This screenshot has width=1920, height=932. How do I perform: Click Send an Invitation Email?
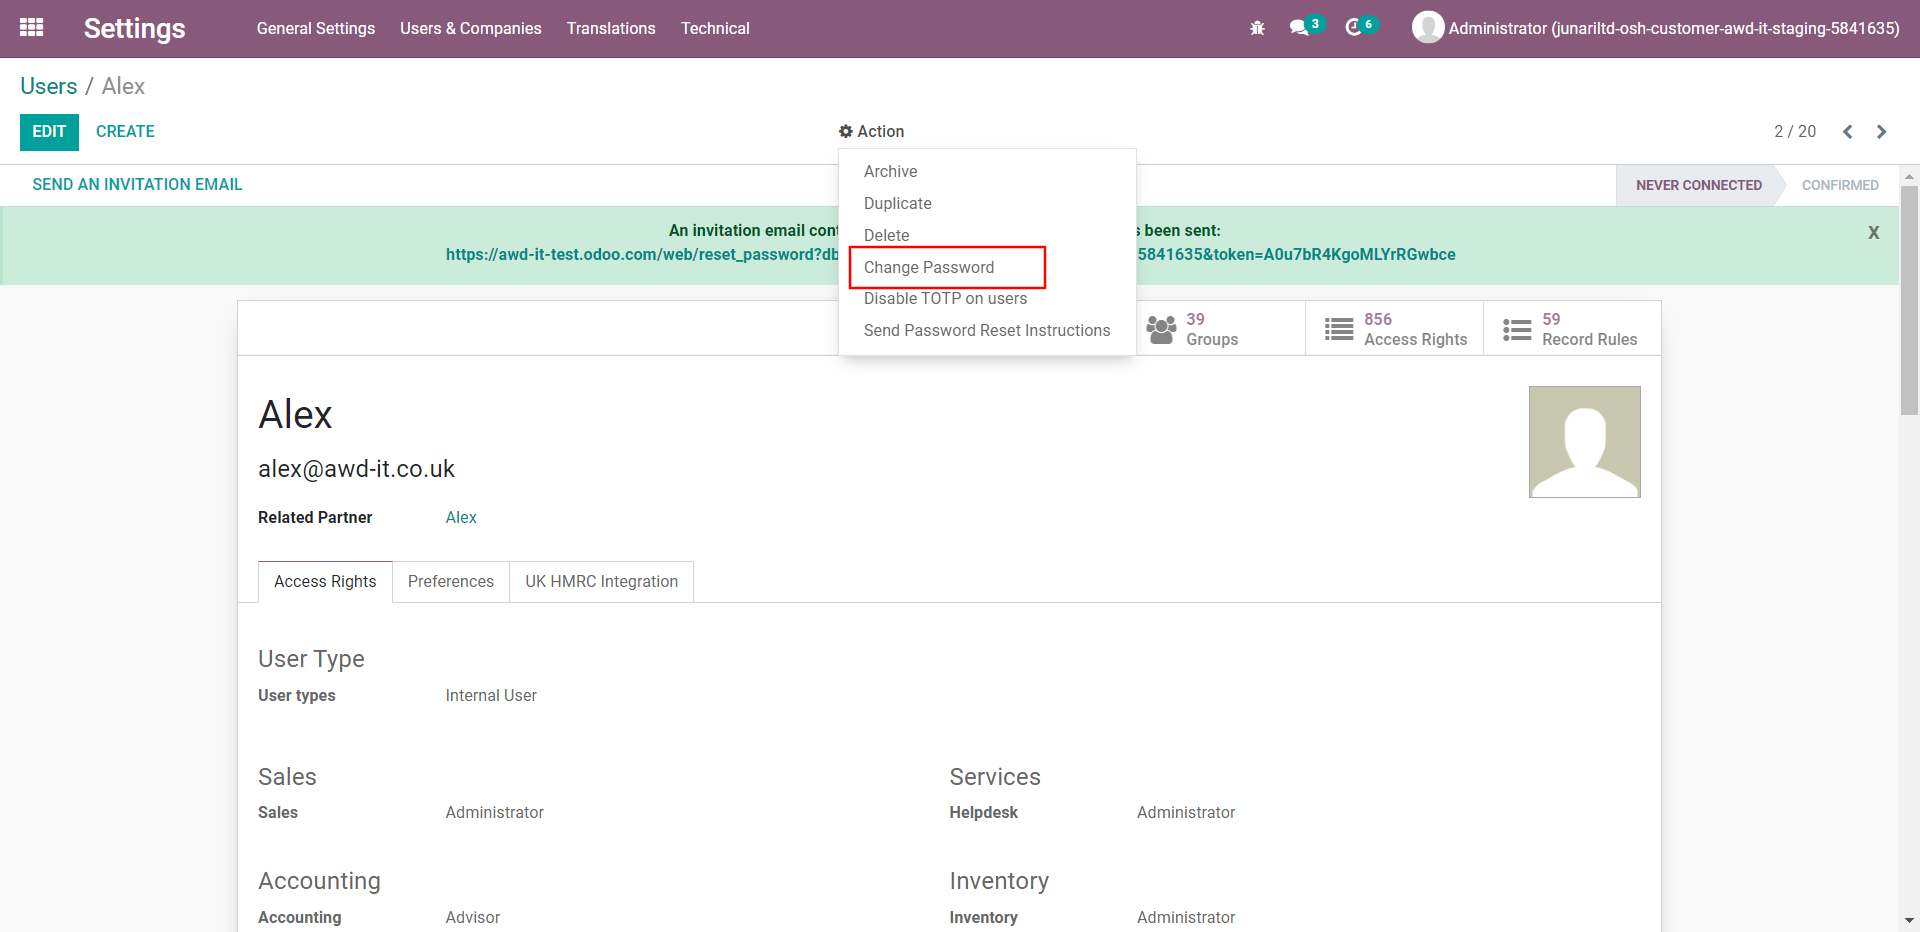click(137, 185)
